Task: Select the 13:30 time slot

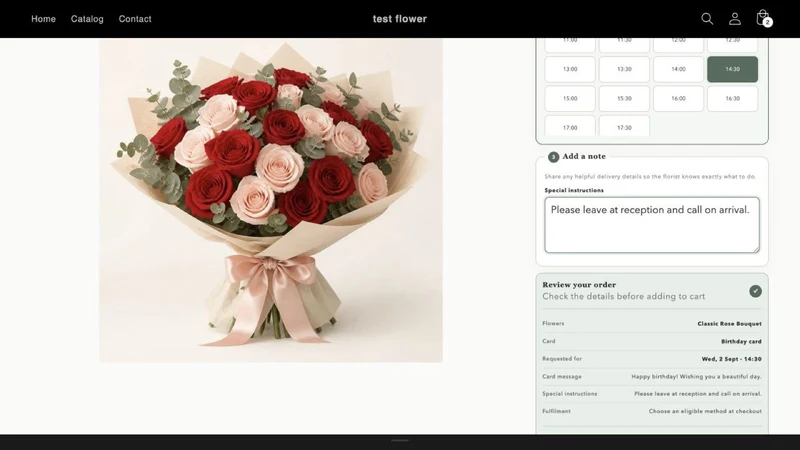Action: point(624,69)
